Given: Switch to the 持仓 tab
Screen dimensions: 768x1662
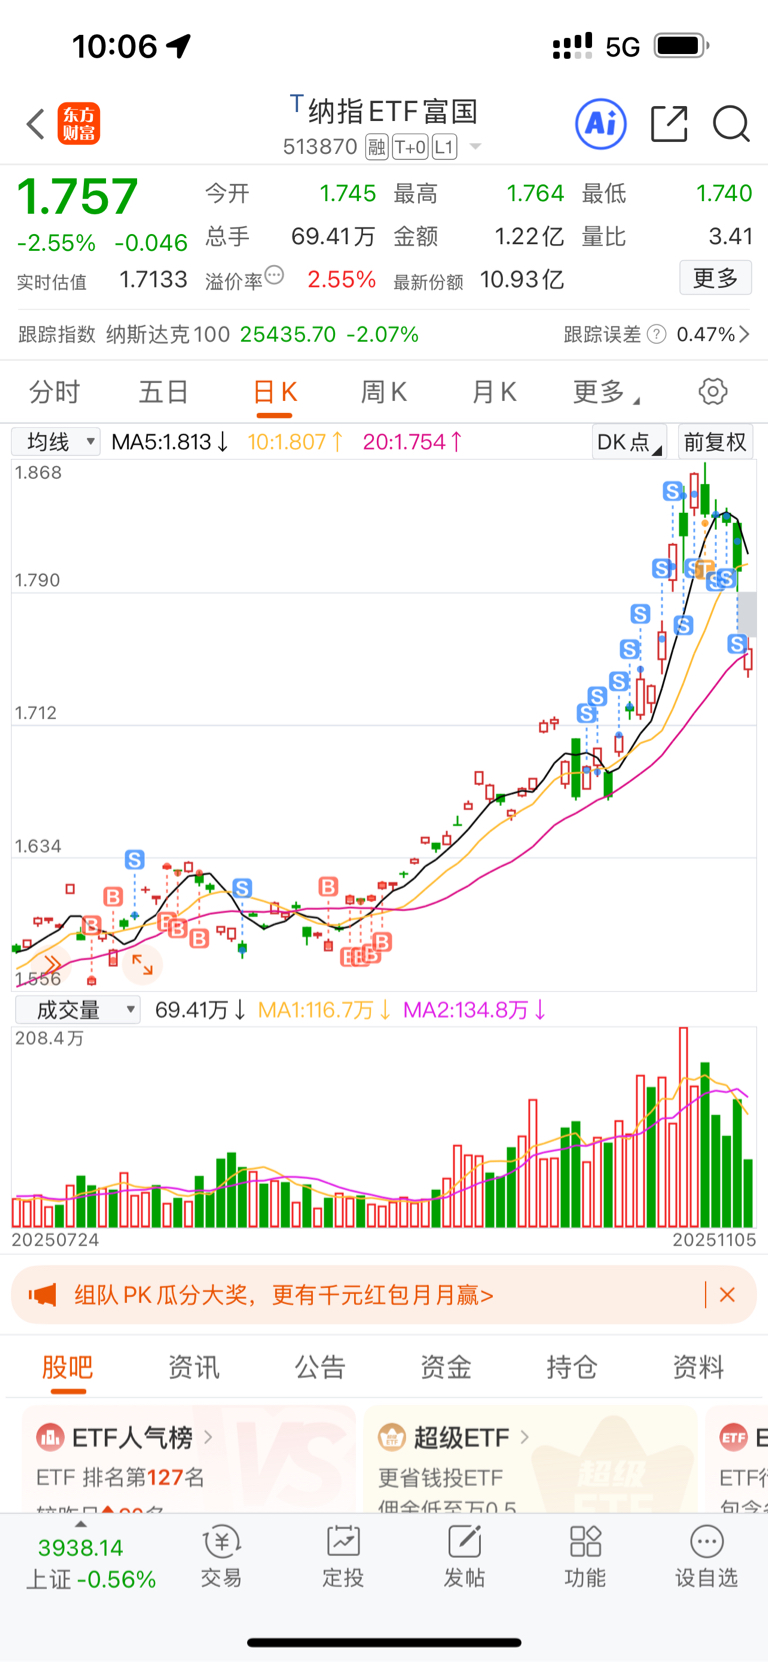Looking at the screenshot, I should point(572,1367).
